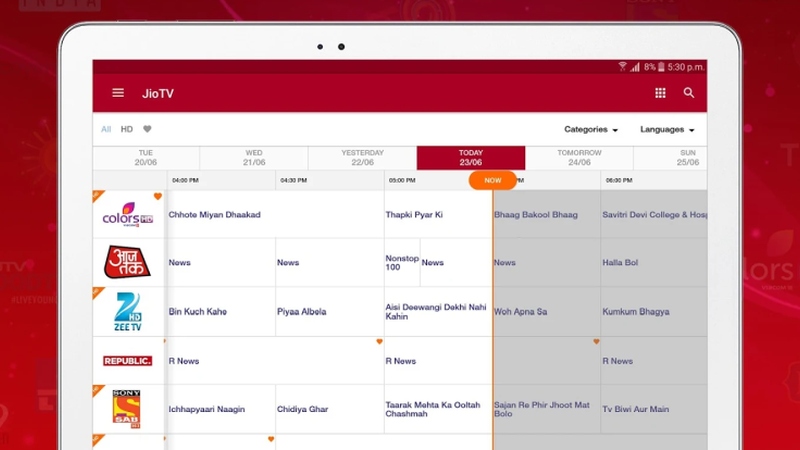Viewport: 800px width, 450px height.
Task: Tap the Wi-Fi status icon
Action: click(x=622, y=67)
